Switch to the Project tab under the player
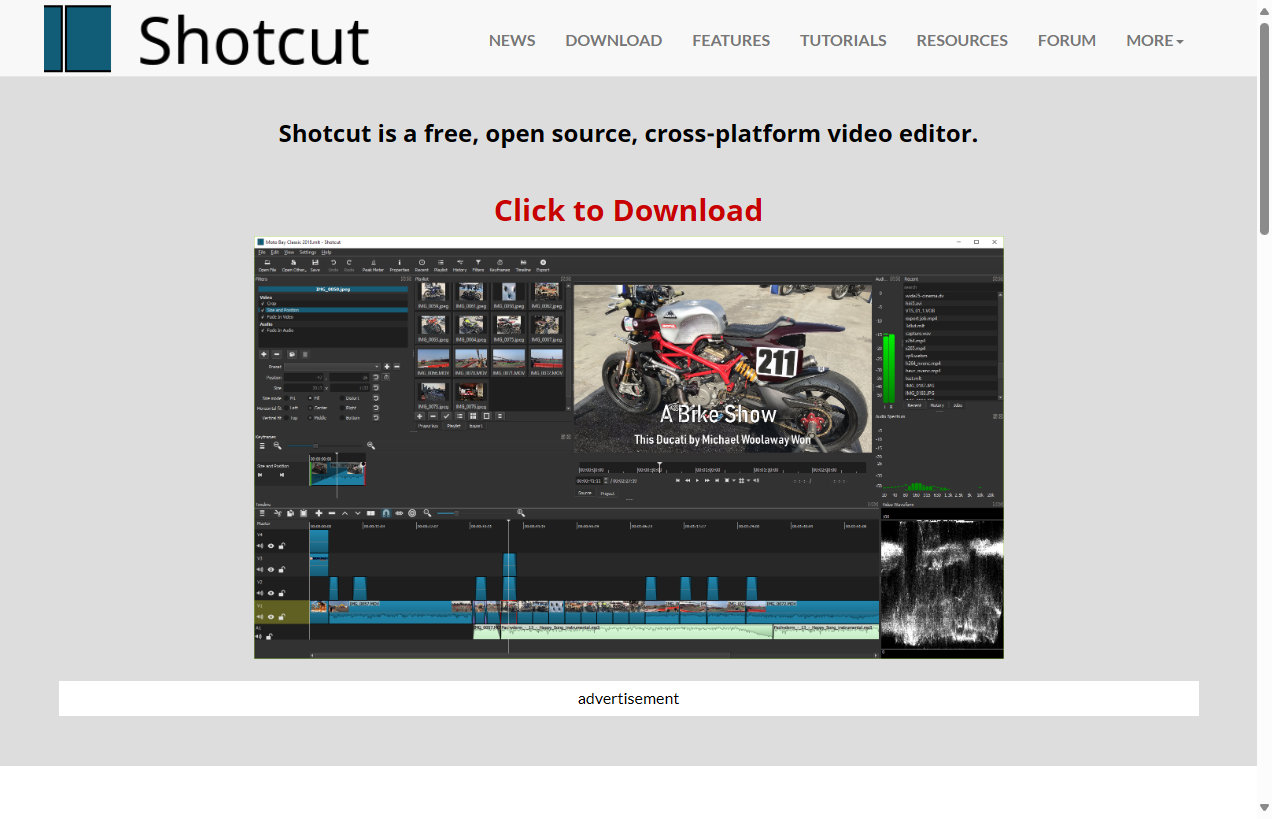 click(609, 493)
